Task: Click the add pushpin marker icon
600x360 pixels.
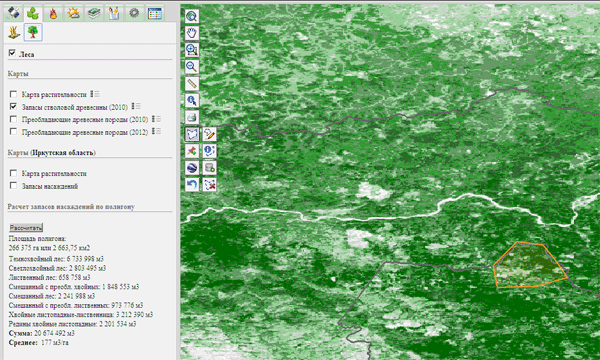Action: tap(192, 151)
